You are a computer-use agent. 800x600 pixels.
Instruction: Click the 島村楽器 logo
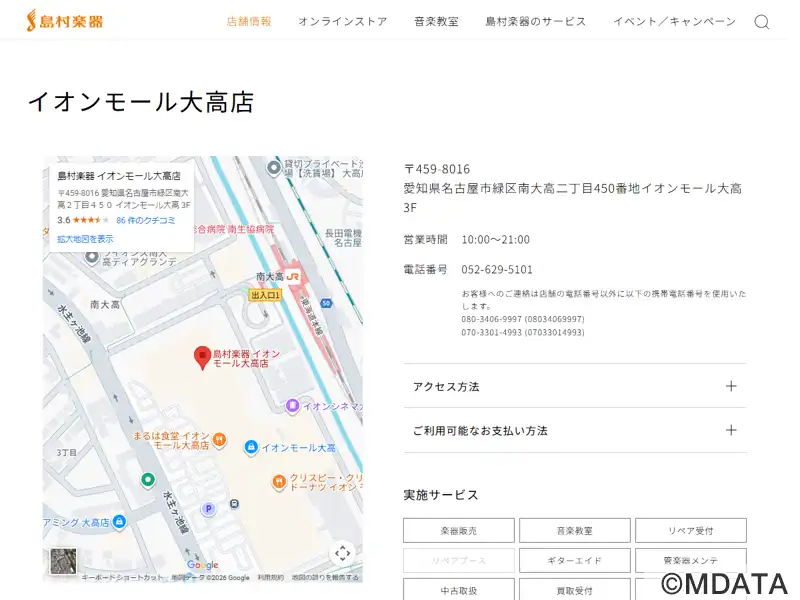pos(65,21)
